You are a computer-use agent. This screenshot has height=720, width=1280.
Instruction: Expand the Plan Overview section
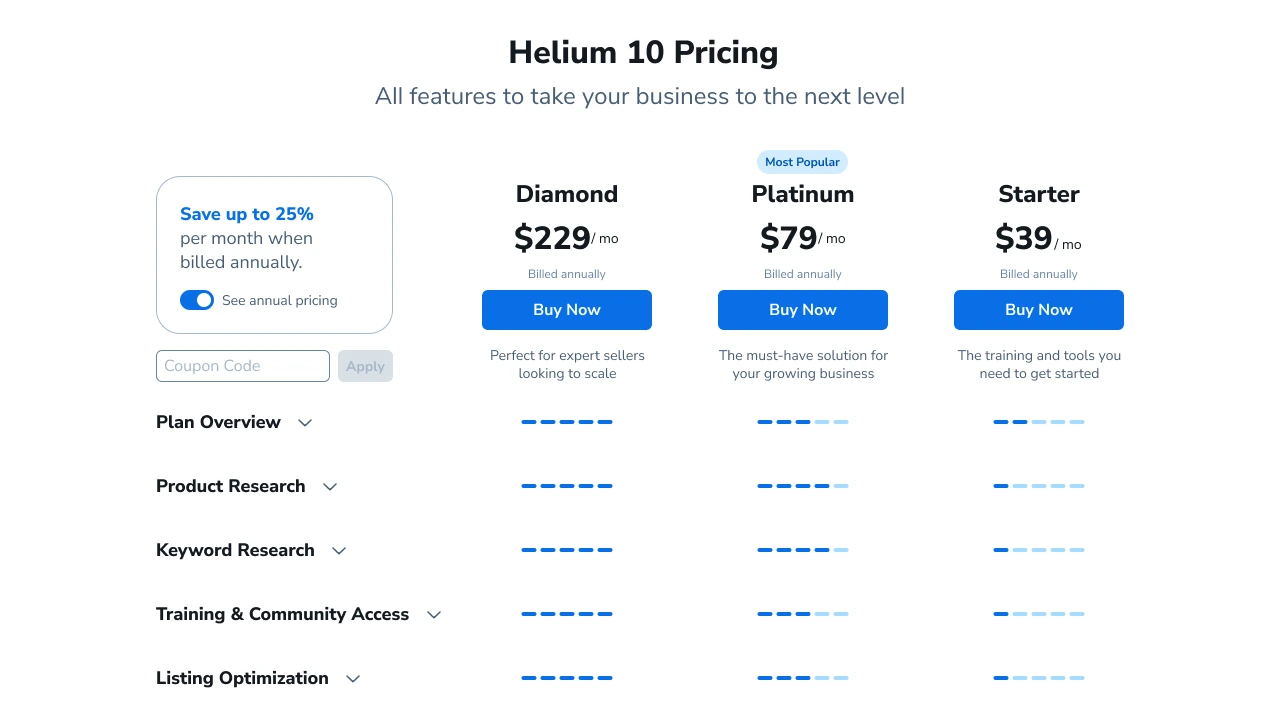(305, 423)
